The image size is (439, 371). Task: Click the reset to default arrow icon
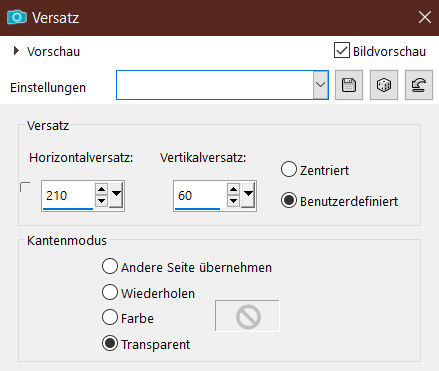pyautogui.click(x=419, y=85)
